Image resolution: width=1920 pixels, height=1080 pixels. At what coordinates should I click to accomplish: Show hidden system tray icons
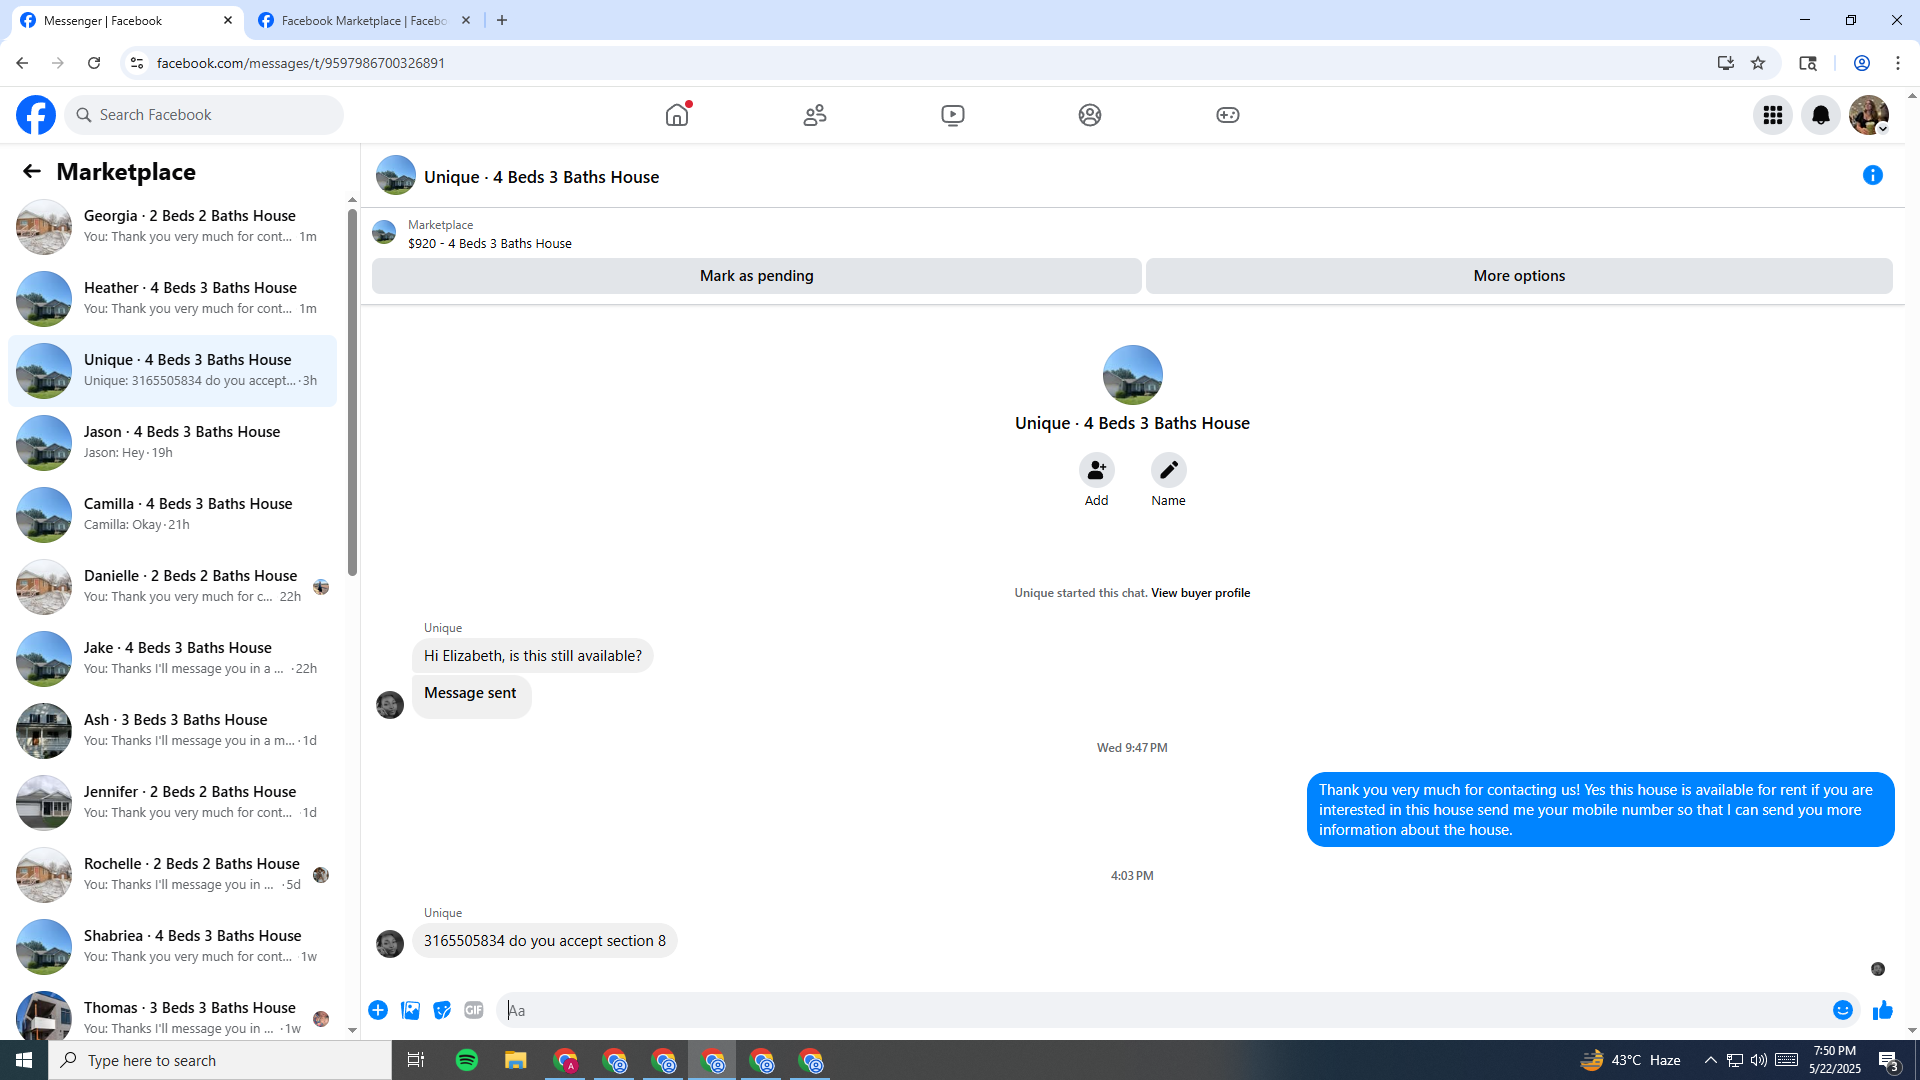pyautogui.click(x=1710, y=1060)
